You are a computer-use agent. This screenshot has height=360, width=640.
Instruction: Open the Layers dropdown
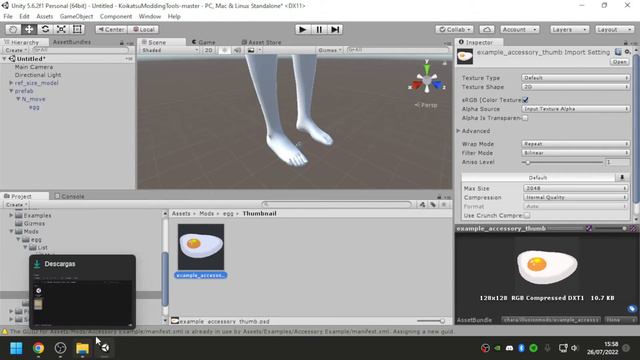(569, 29)
